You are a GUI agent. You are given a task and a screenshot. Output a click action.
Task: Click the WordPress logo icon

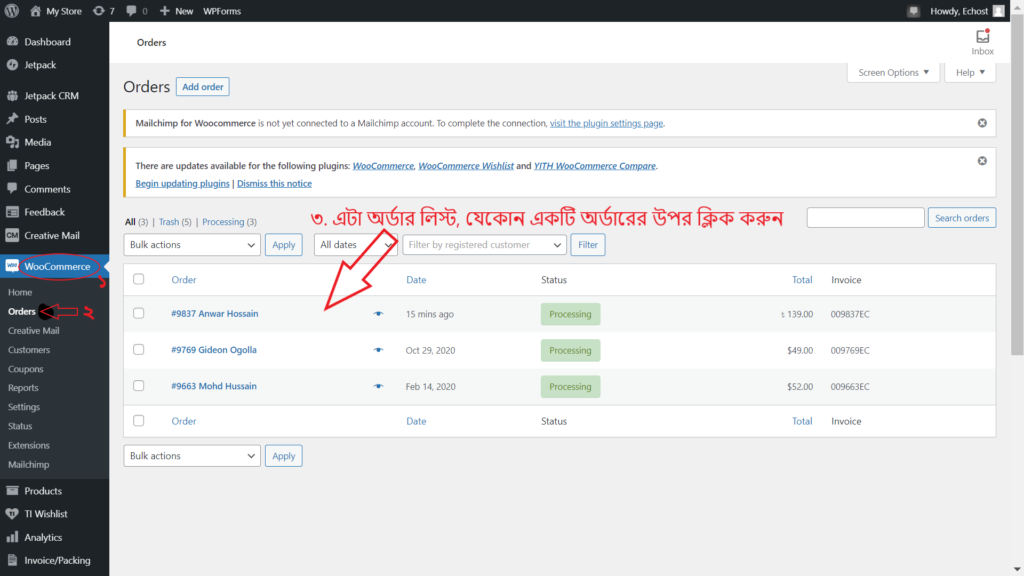(x=12, y=11)
